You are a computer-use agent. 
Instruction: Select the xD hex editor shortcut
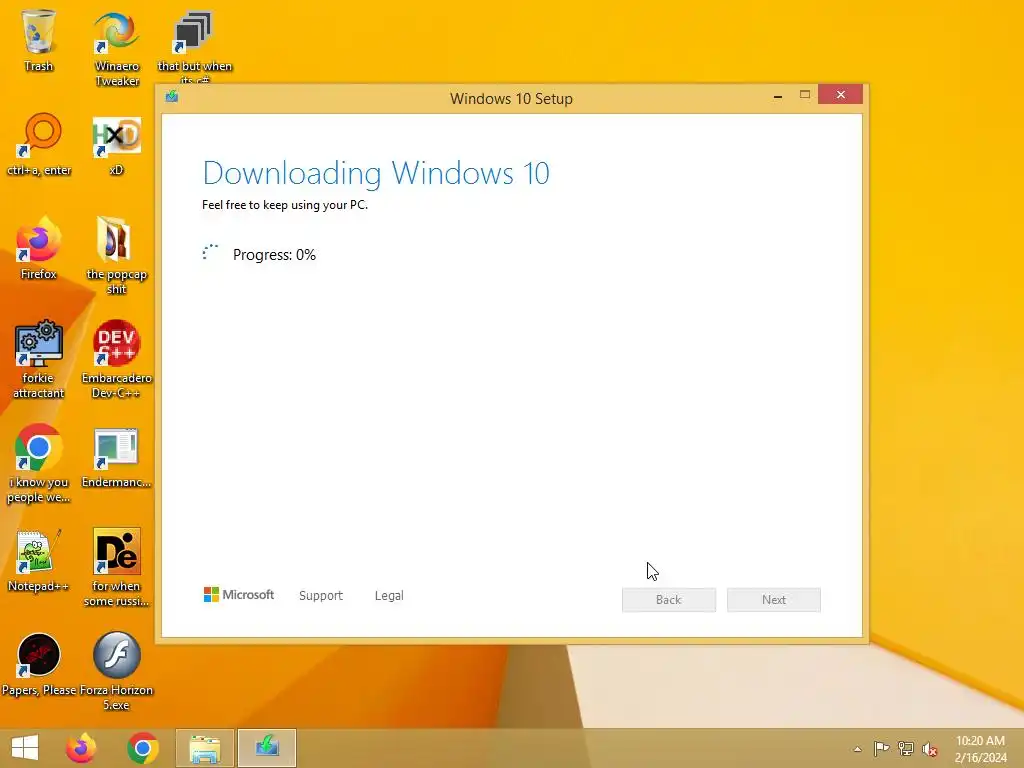[116, 145]
